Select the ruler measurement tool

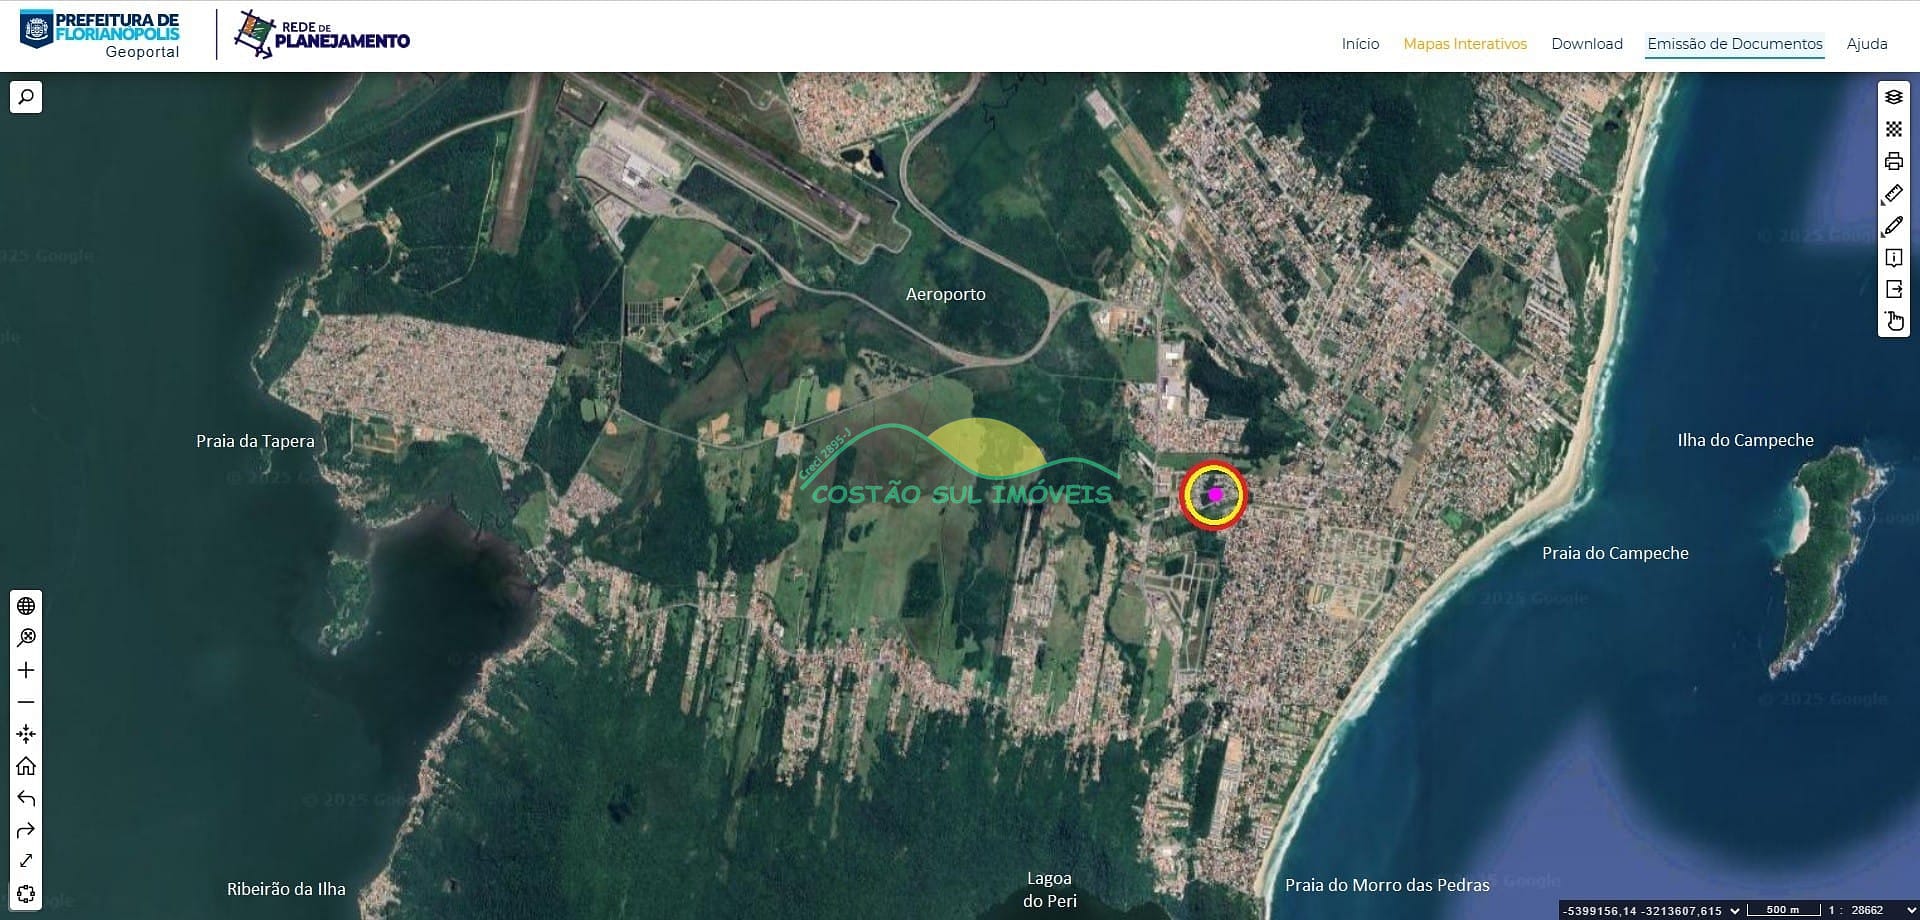[1893, 193]
